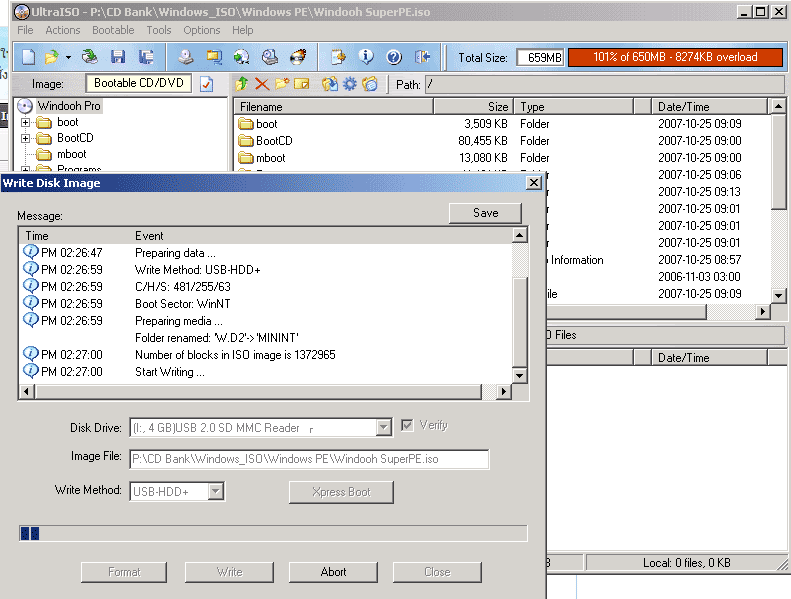The height and width of the screenshot is (599, 791).
Task: Click the image properties checkmark icon
Action: coord(206,84)
